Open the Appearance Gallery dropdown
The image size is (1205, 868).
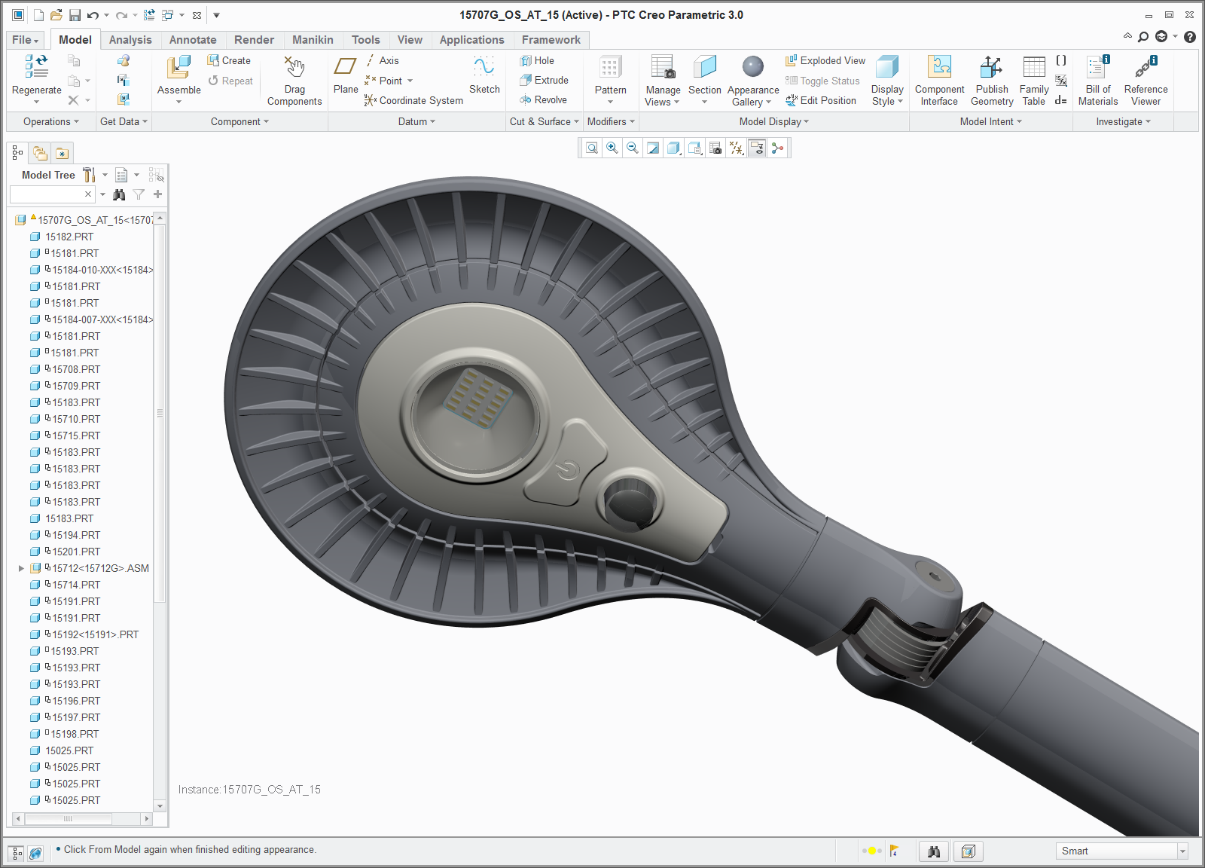768,103
